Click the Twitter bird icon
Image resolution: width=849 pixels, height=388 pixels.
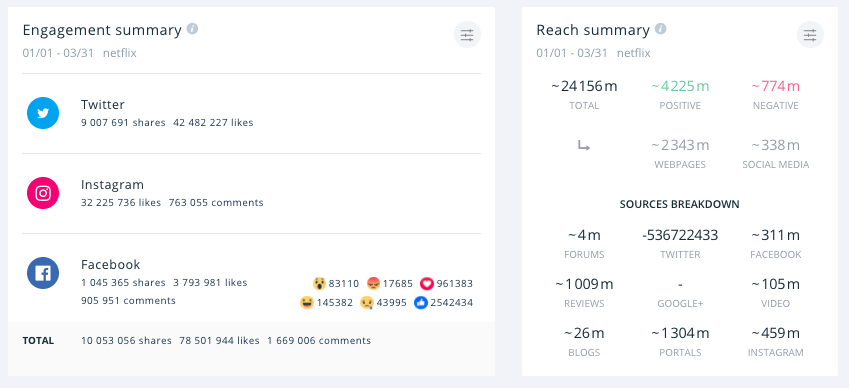point(43,113)
